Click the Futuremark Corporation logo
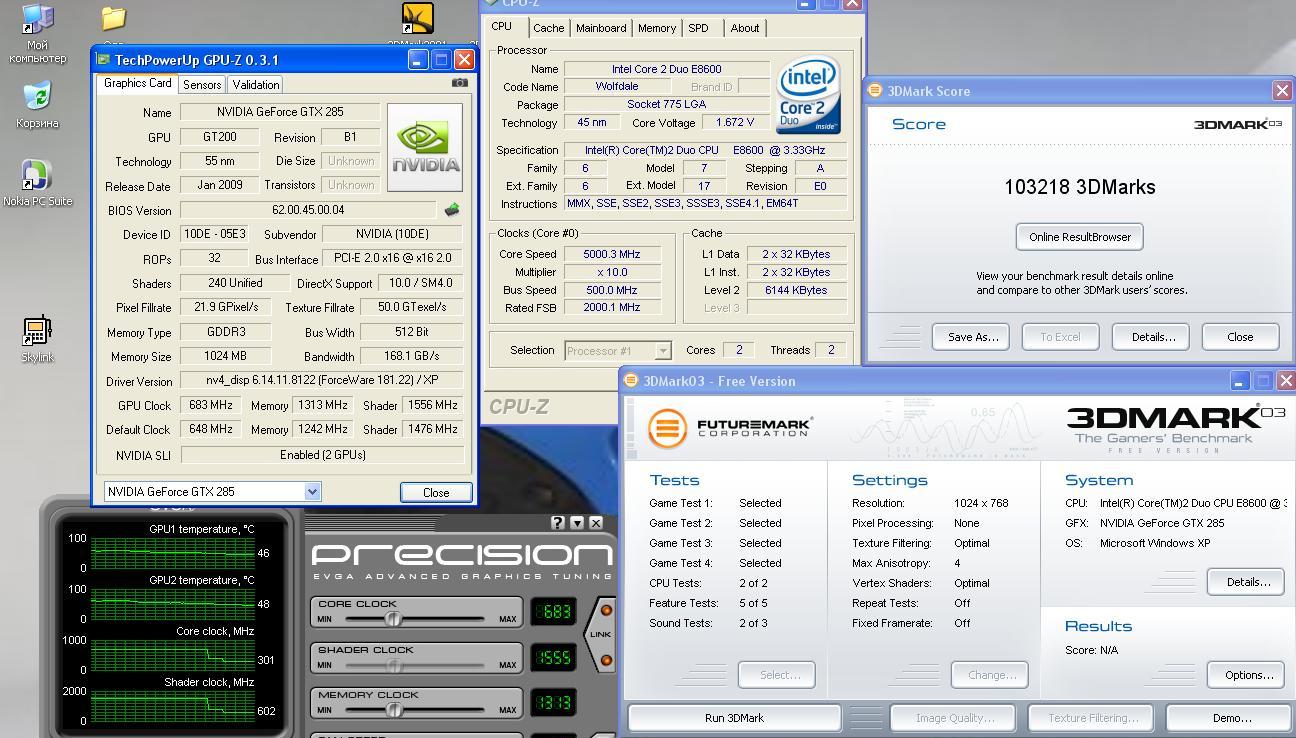The height and width of the screenshot is (738, 1296). point(729,427)
